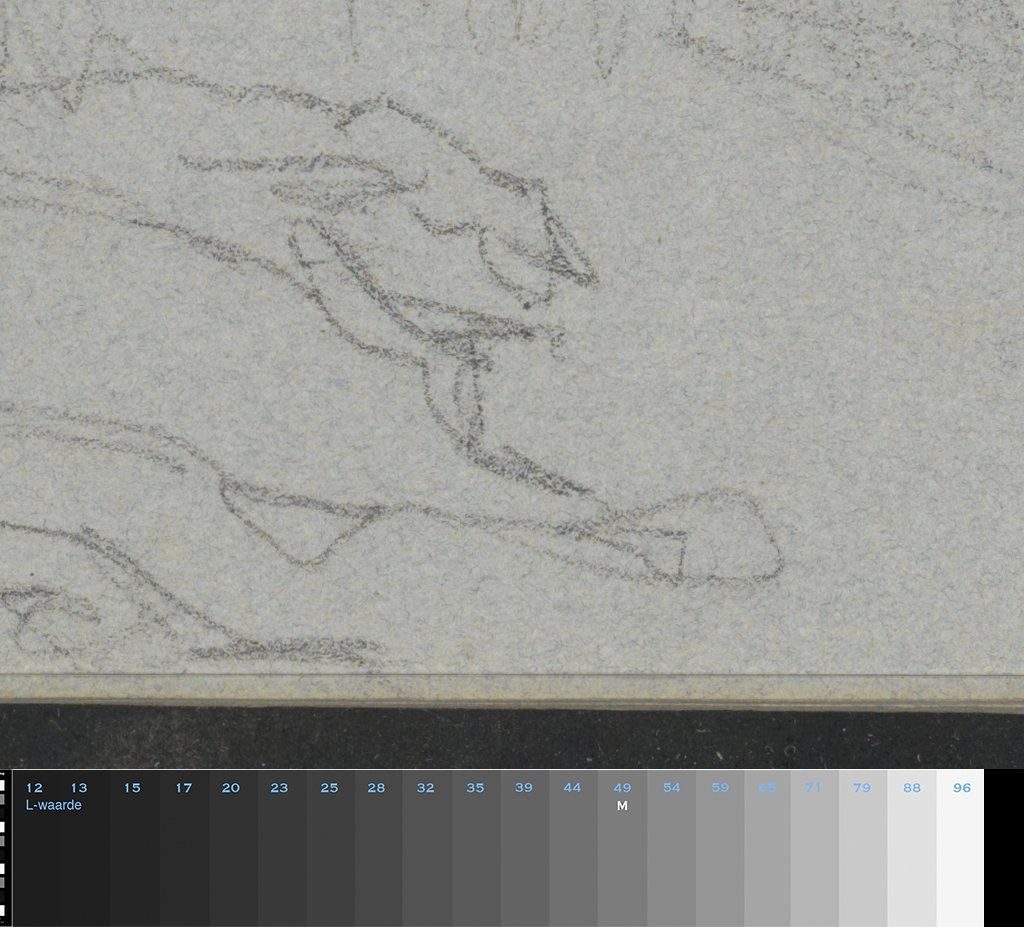The width and height of the screenshot is (1024, 927).
Task: Select the dark swatch labeled 15
Action: [x=134, y=850]
